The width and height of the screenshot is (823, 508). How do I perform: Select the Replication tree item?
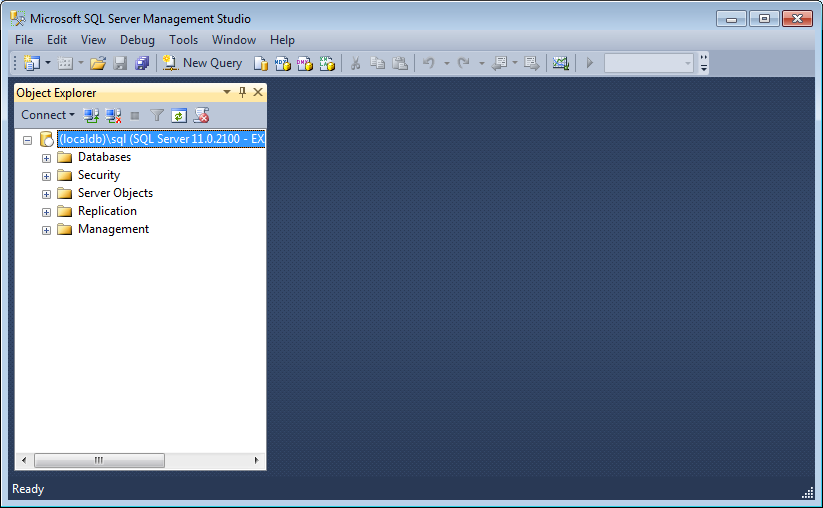107,211
